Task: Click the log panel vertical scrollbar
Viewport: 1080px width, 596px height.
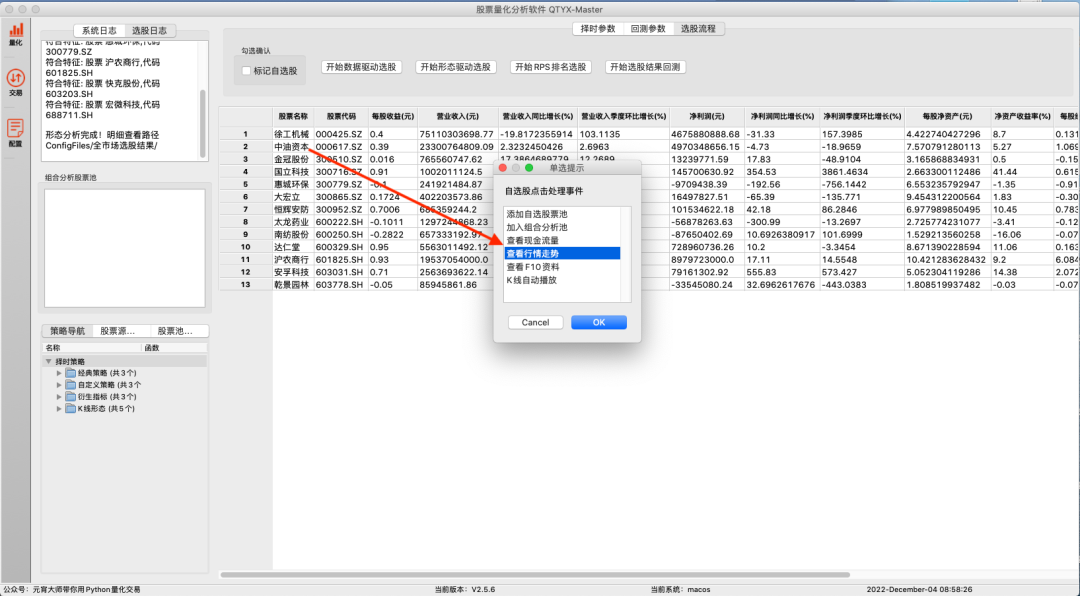Action: click(x=203, y=123)
